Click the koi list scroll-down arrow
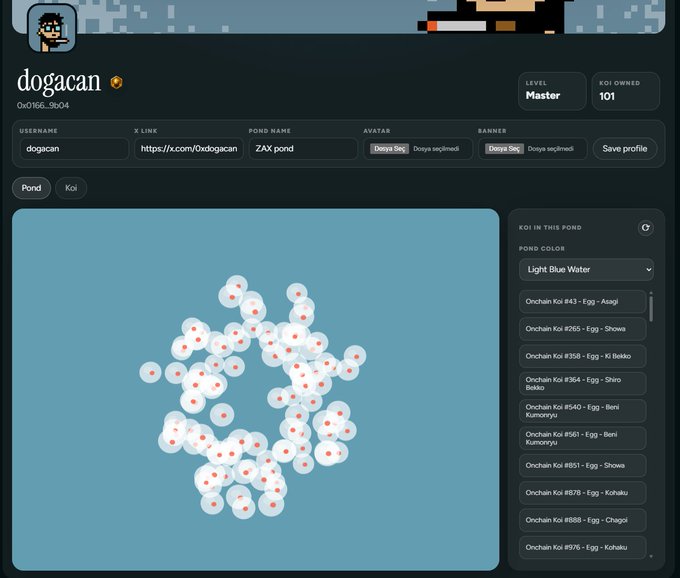This screenshot has width=680, height=578. click(651, 556)
